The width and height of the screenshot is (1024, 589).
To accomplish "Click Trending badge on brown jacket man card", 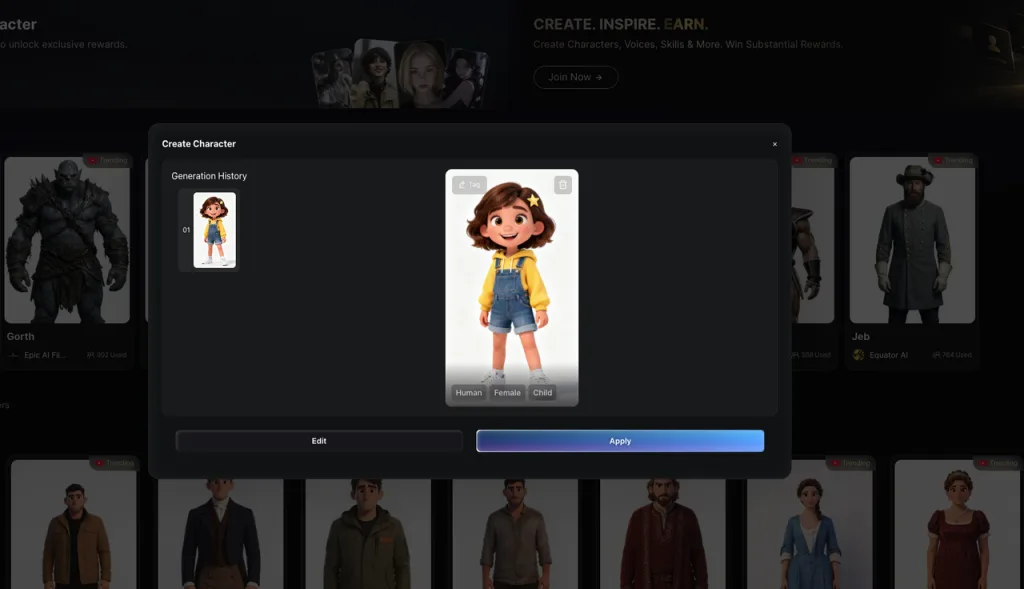I will click(115, 463).
